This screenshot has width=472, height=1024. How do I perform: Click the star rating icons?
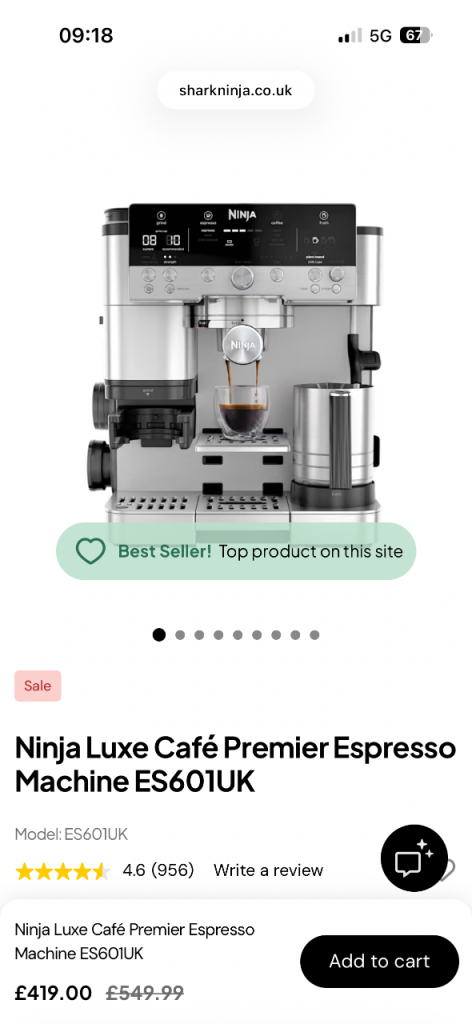click(x=62, y=871)
